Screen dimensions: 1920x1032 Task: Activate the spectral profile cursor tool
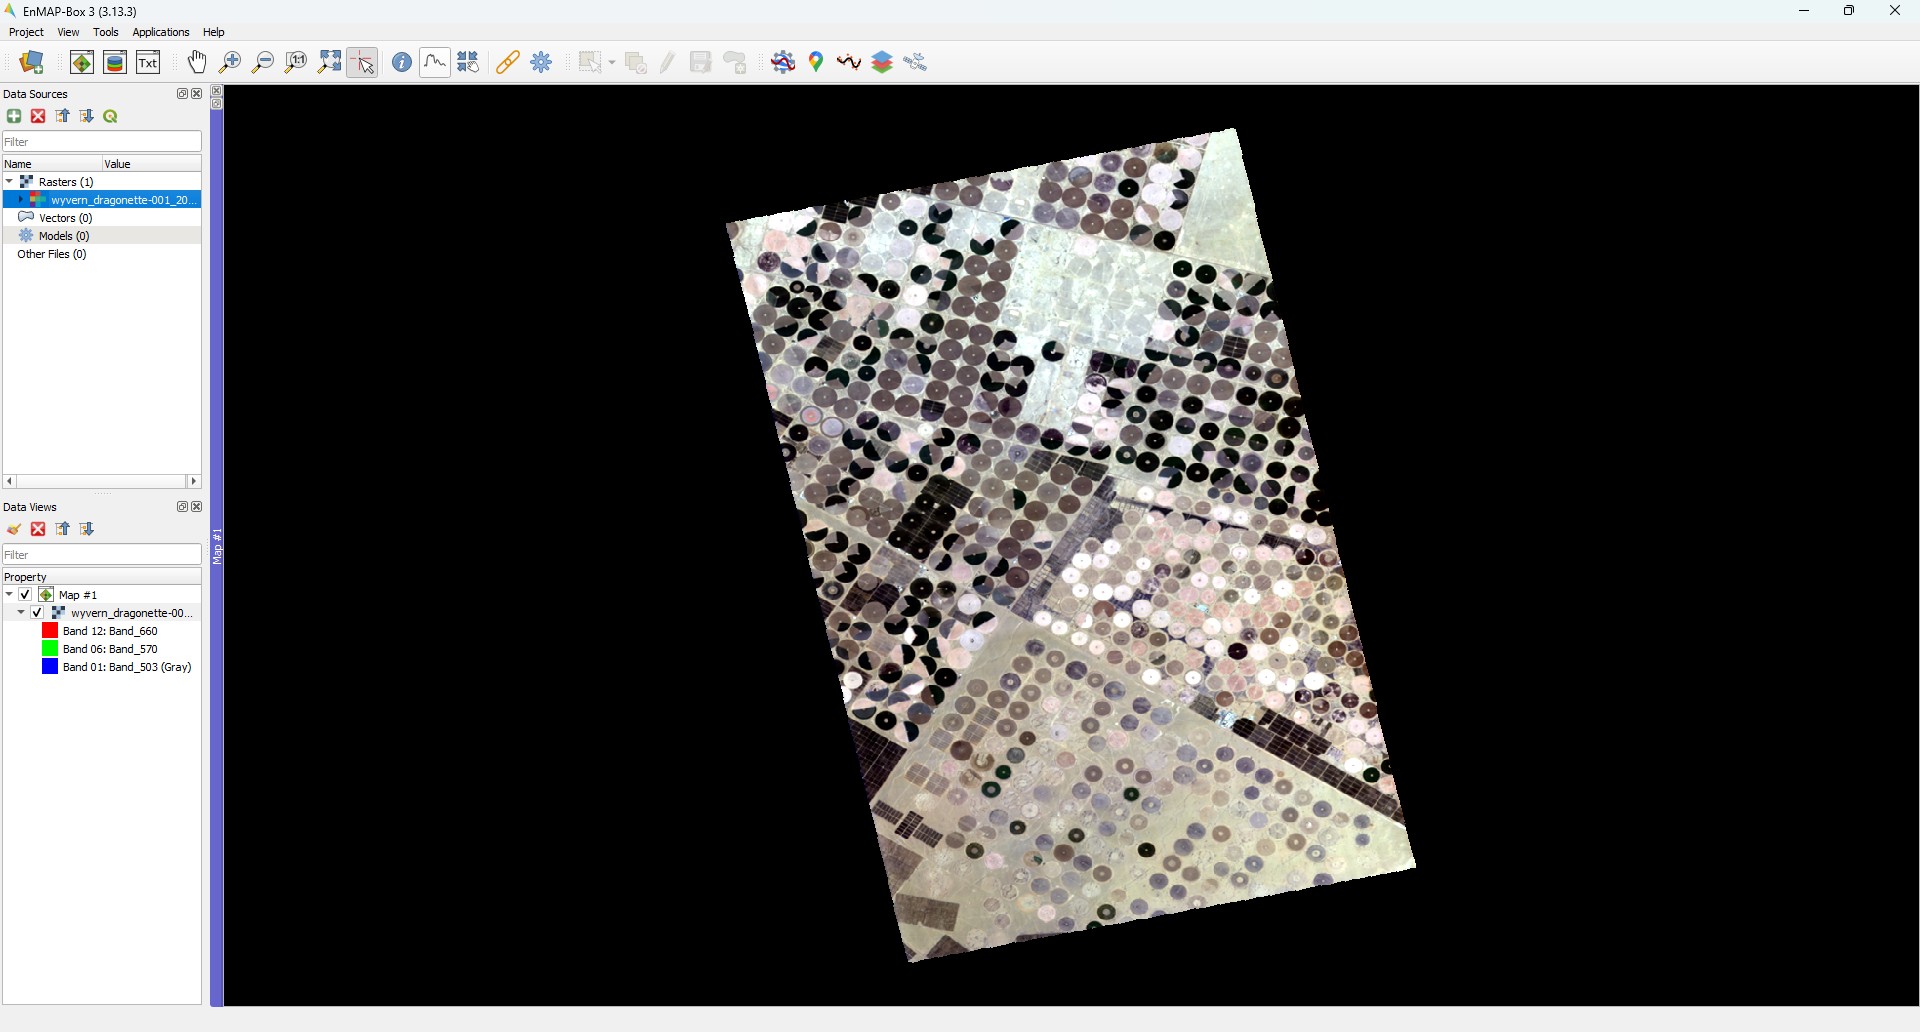[x=435, y=62]
